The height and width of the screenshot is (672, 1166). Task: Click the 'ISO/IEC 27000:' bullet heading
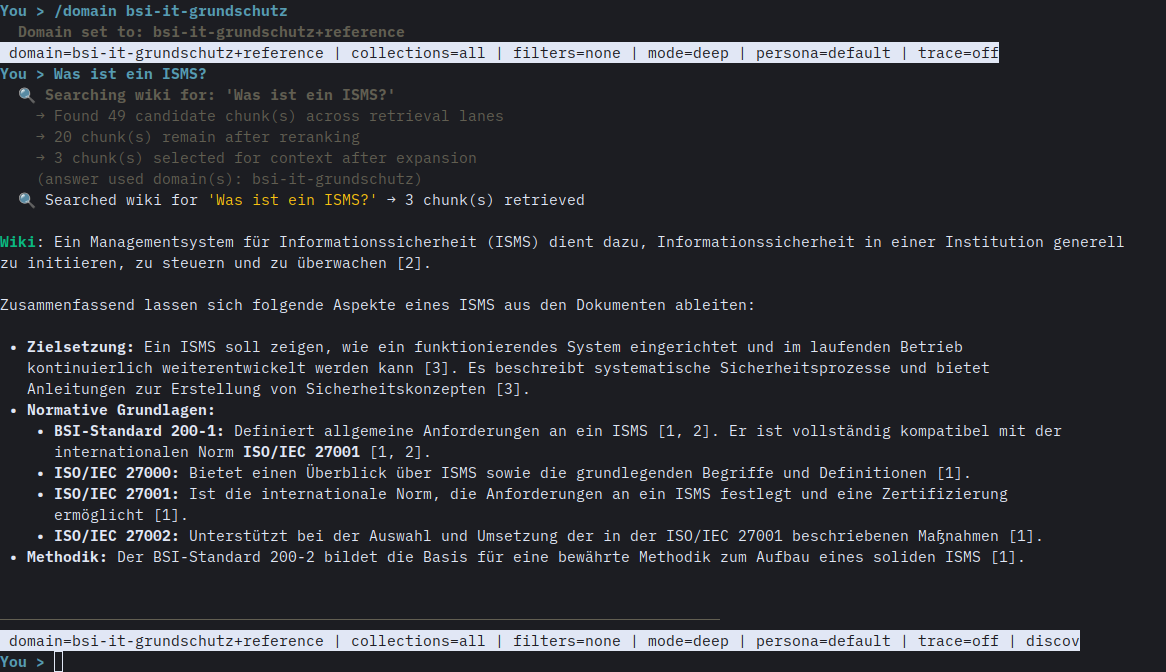point(116,473)
